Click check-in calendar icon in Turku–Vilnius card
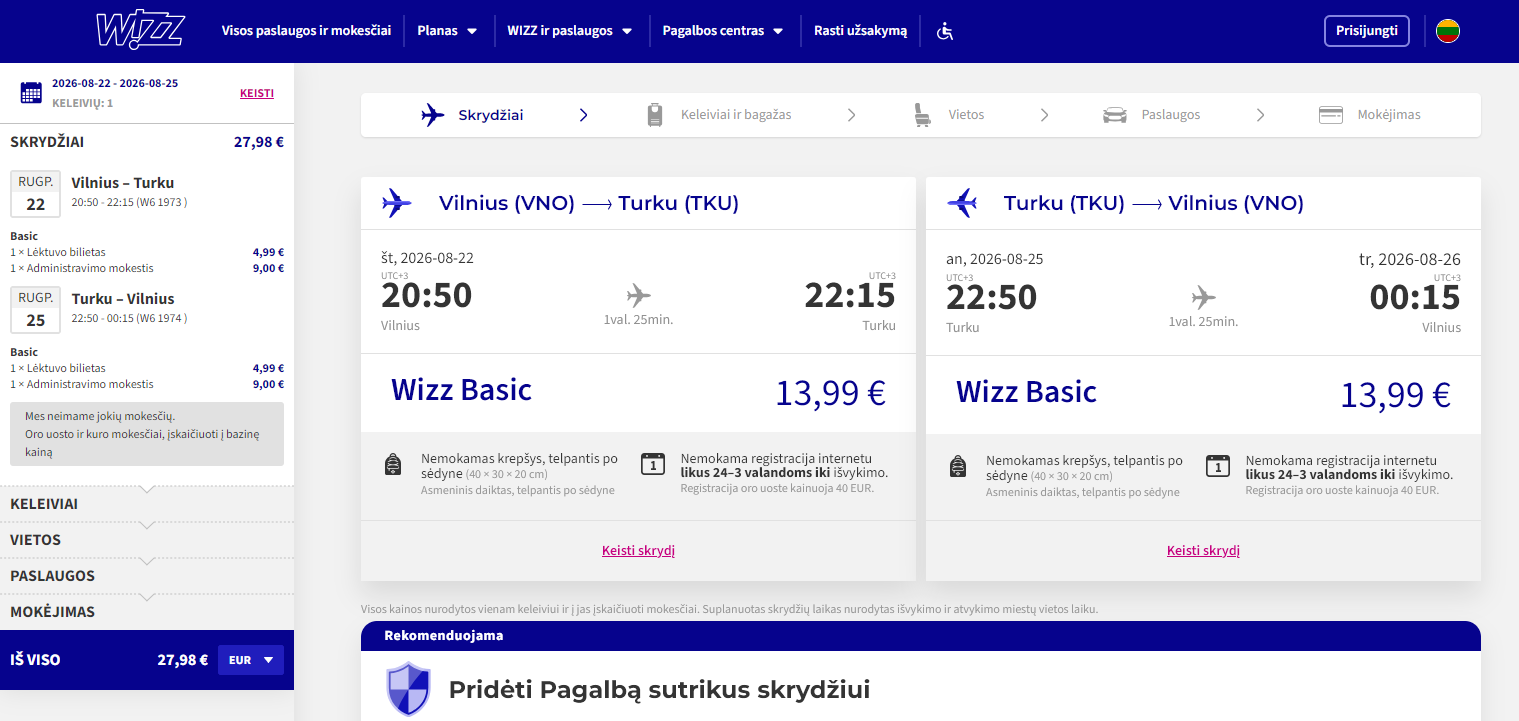 click(1218, 465)
